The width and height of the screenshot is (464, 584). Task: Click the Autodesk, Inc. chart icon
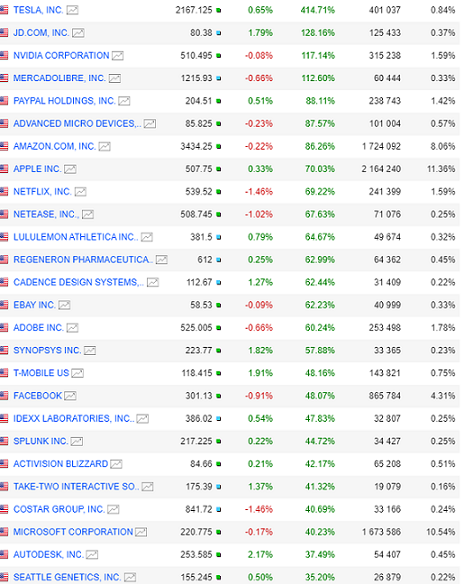92,555
